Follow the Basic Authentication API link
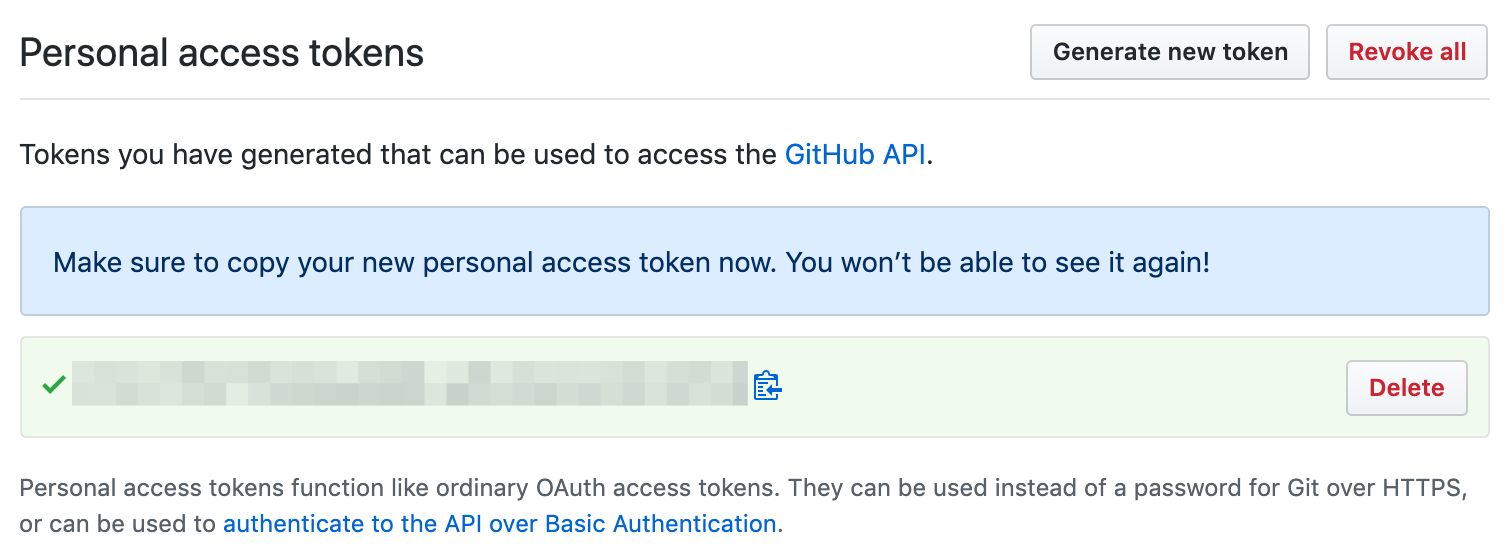 (x=499, y=524)
